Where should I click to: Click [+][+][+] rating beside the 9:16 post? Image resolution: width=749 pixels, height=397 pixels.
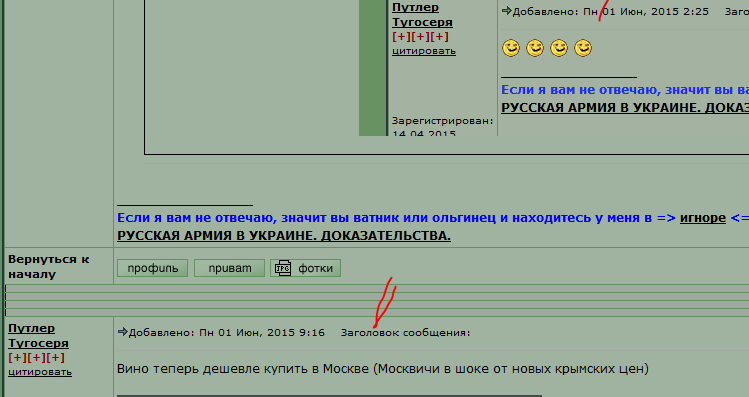pos(36,357)
